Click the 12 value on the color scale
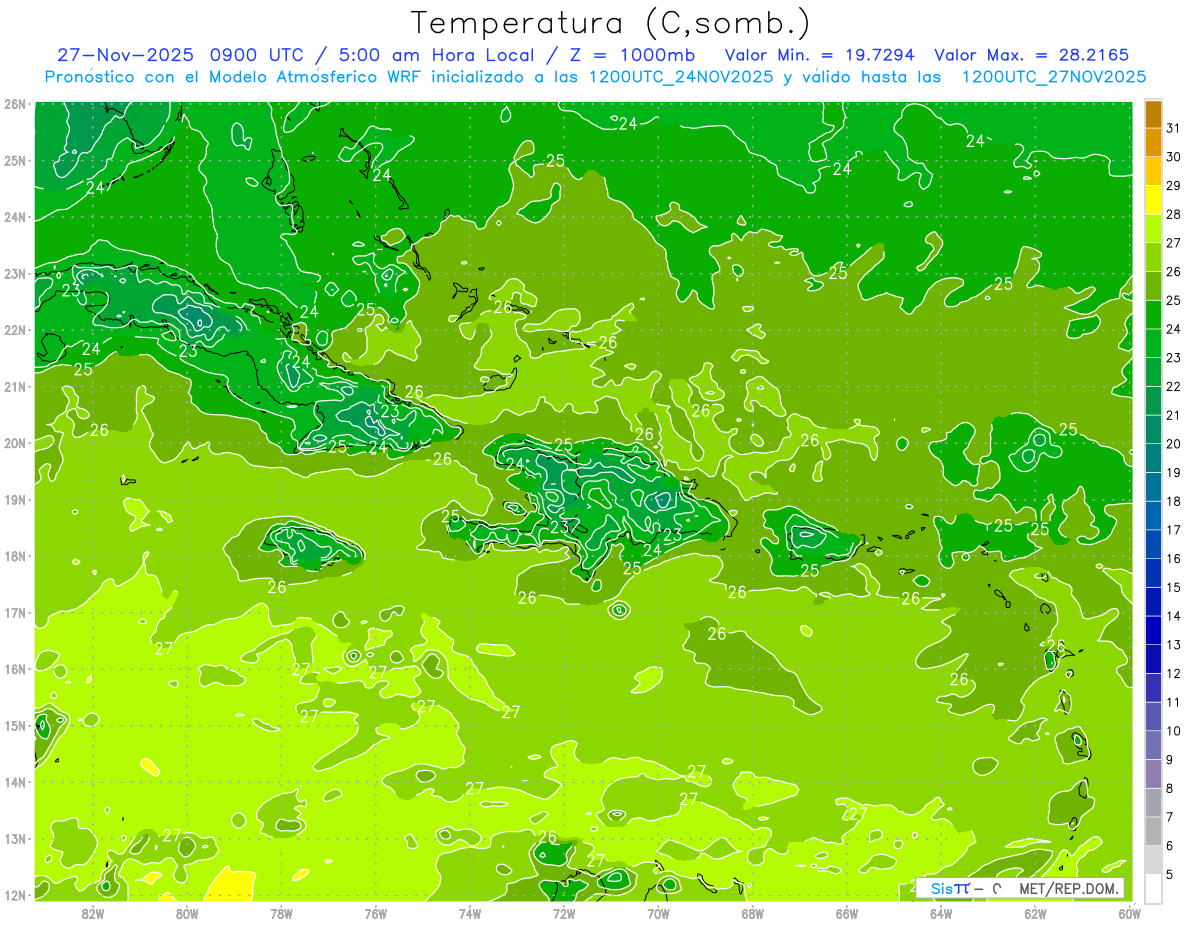Viewport: 1200px width, 927px height. pyautogui.click(x=1174, y=674)
